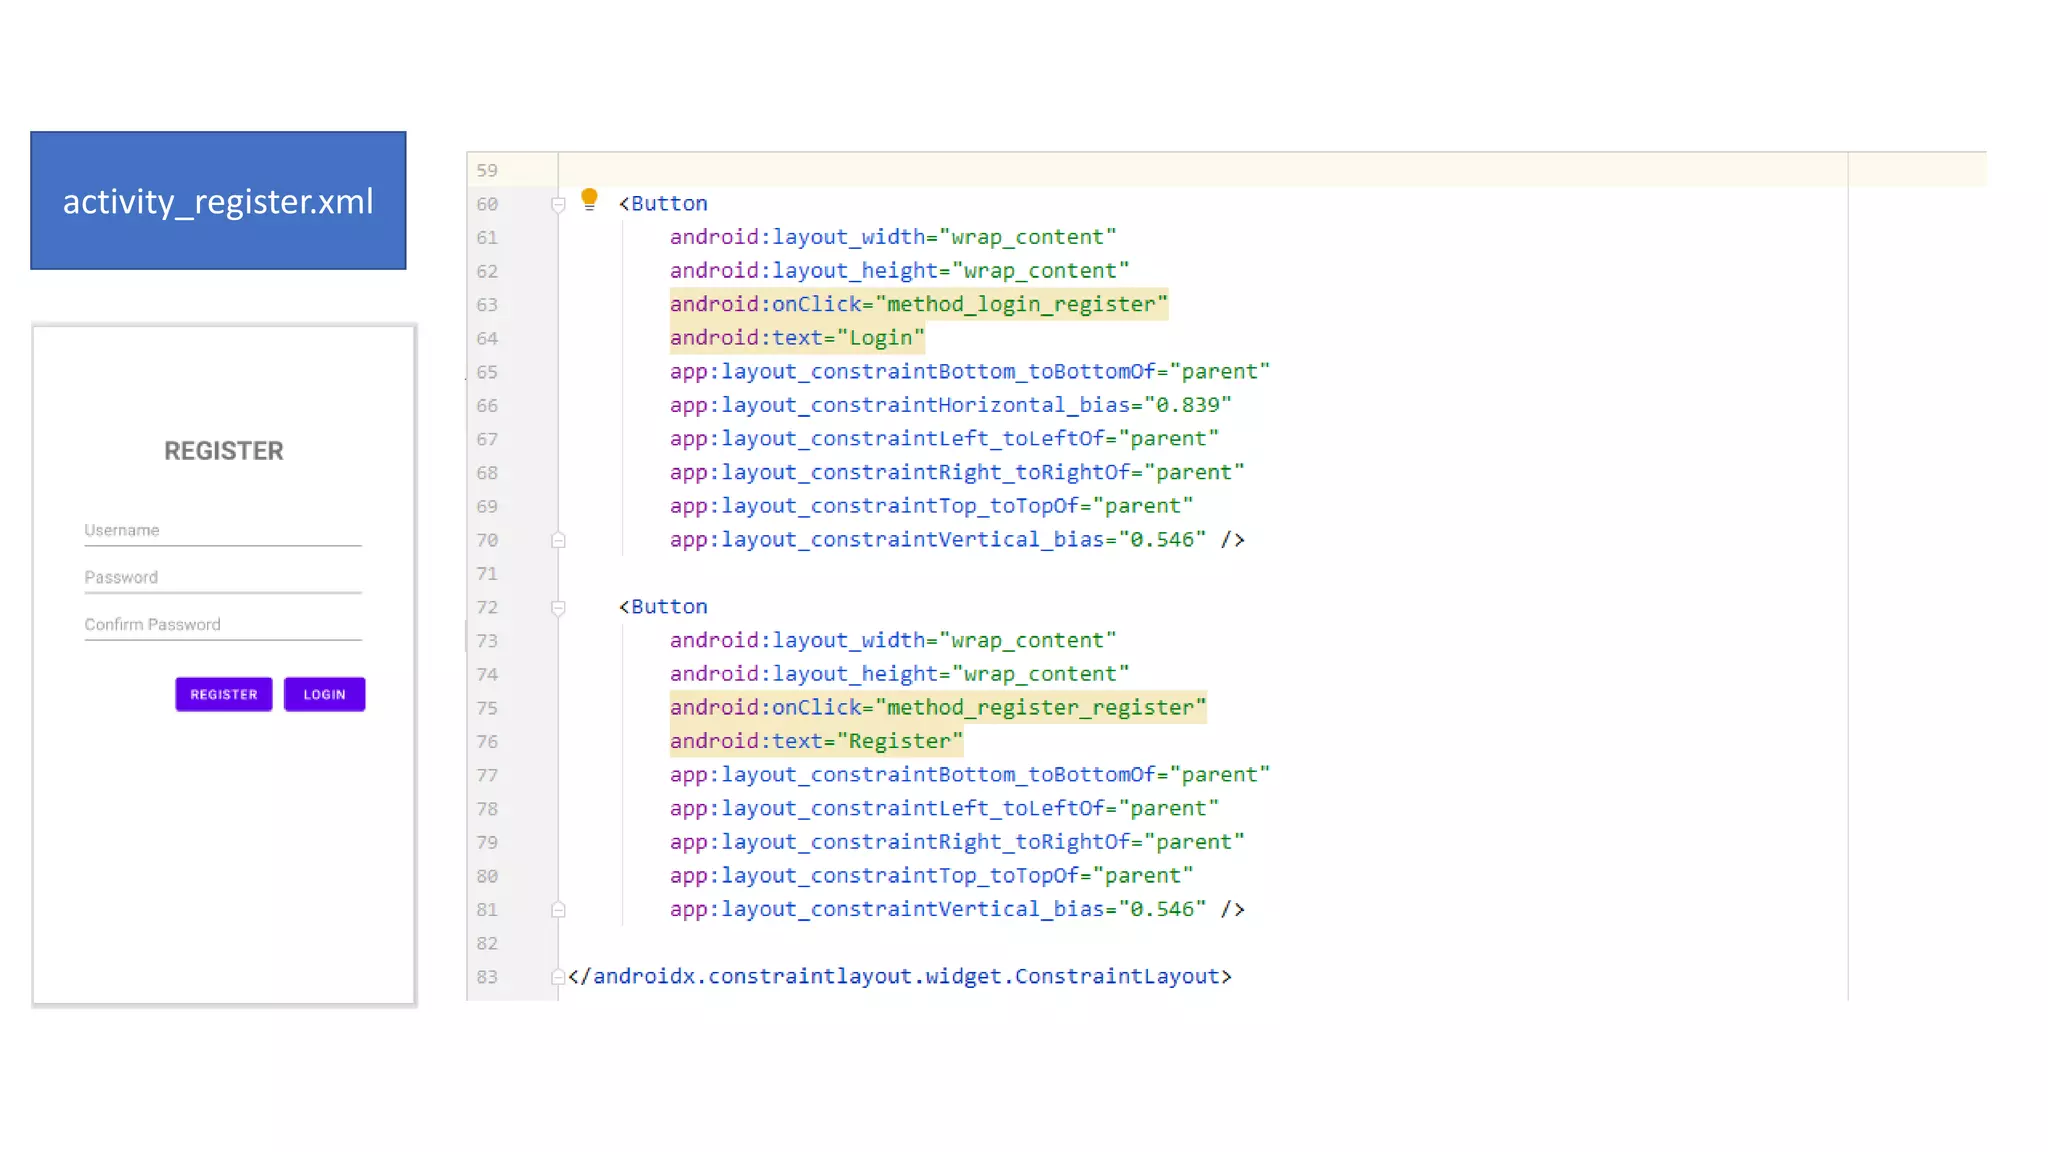This screenshot has width=2048, height=1152.
Task: Click the android:text="Register" line
Action: click(x=816, y=741)
